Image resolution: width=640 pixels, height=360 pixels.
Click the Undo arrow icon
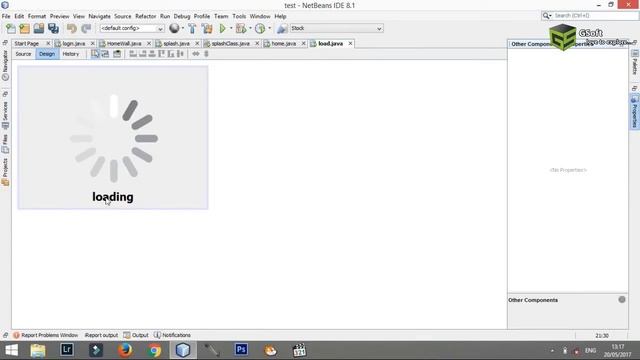72,29
